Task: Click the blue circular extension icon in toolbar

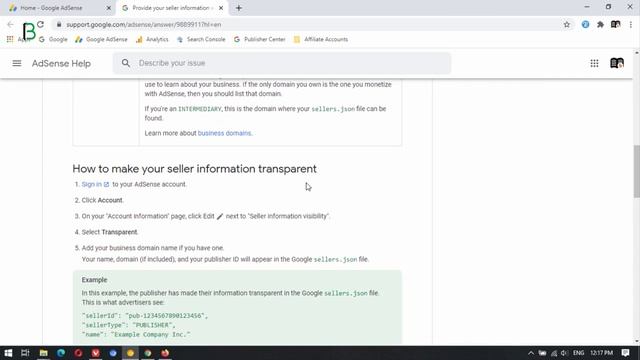Action: pyautogui.click(x=585, y=24)
